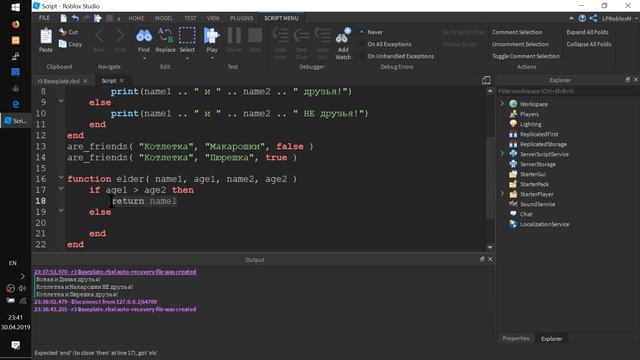Click the editor scroll down arrow
Viewport: 640px width, 360px height.
[490, 247]
